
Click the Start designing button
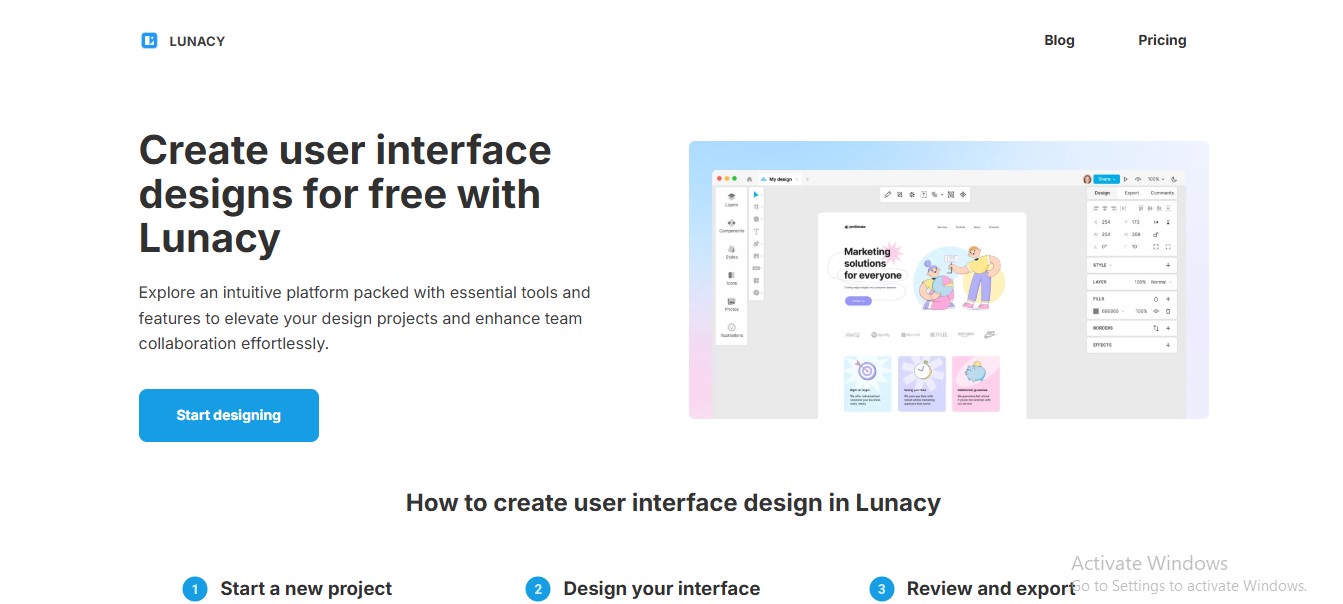[228, 415]
